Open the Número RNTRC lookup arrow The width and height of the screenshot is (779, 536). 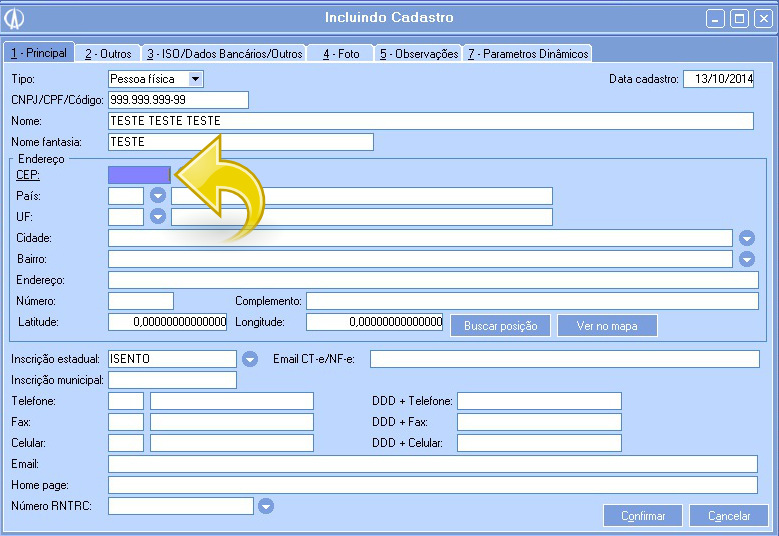pyautogui.click(x=265, y=506)
